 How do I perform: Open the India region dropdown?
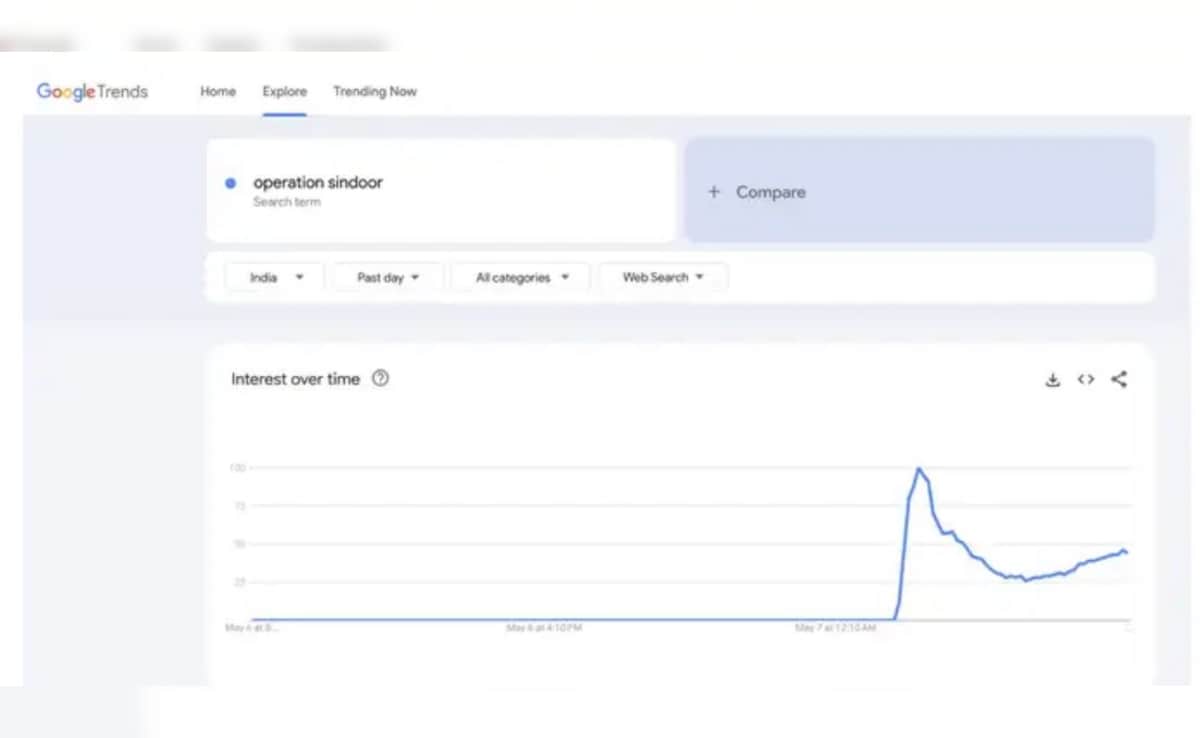coord(275,278)
